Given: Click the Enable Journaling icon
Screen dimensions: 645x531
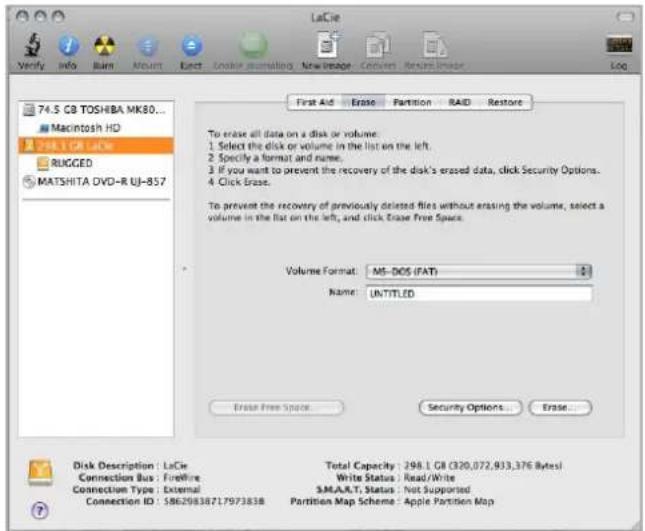Looking at the screenshot, I should coord(253,44).
